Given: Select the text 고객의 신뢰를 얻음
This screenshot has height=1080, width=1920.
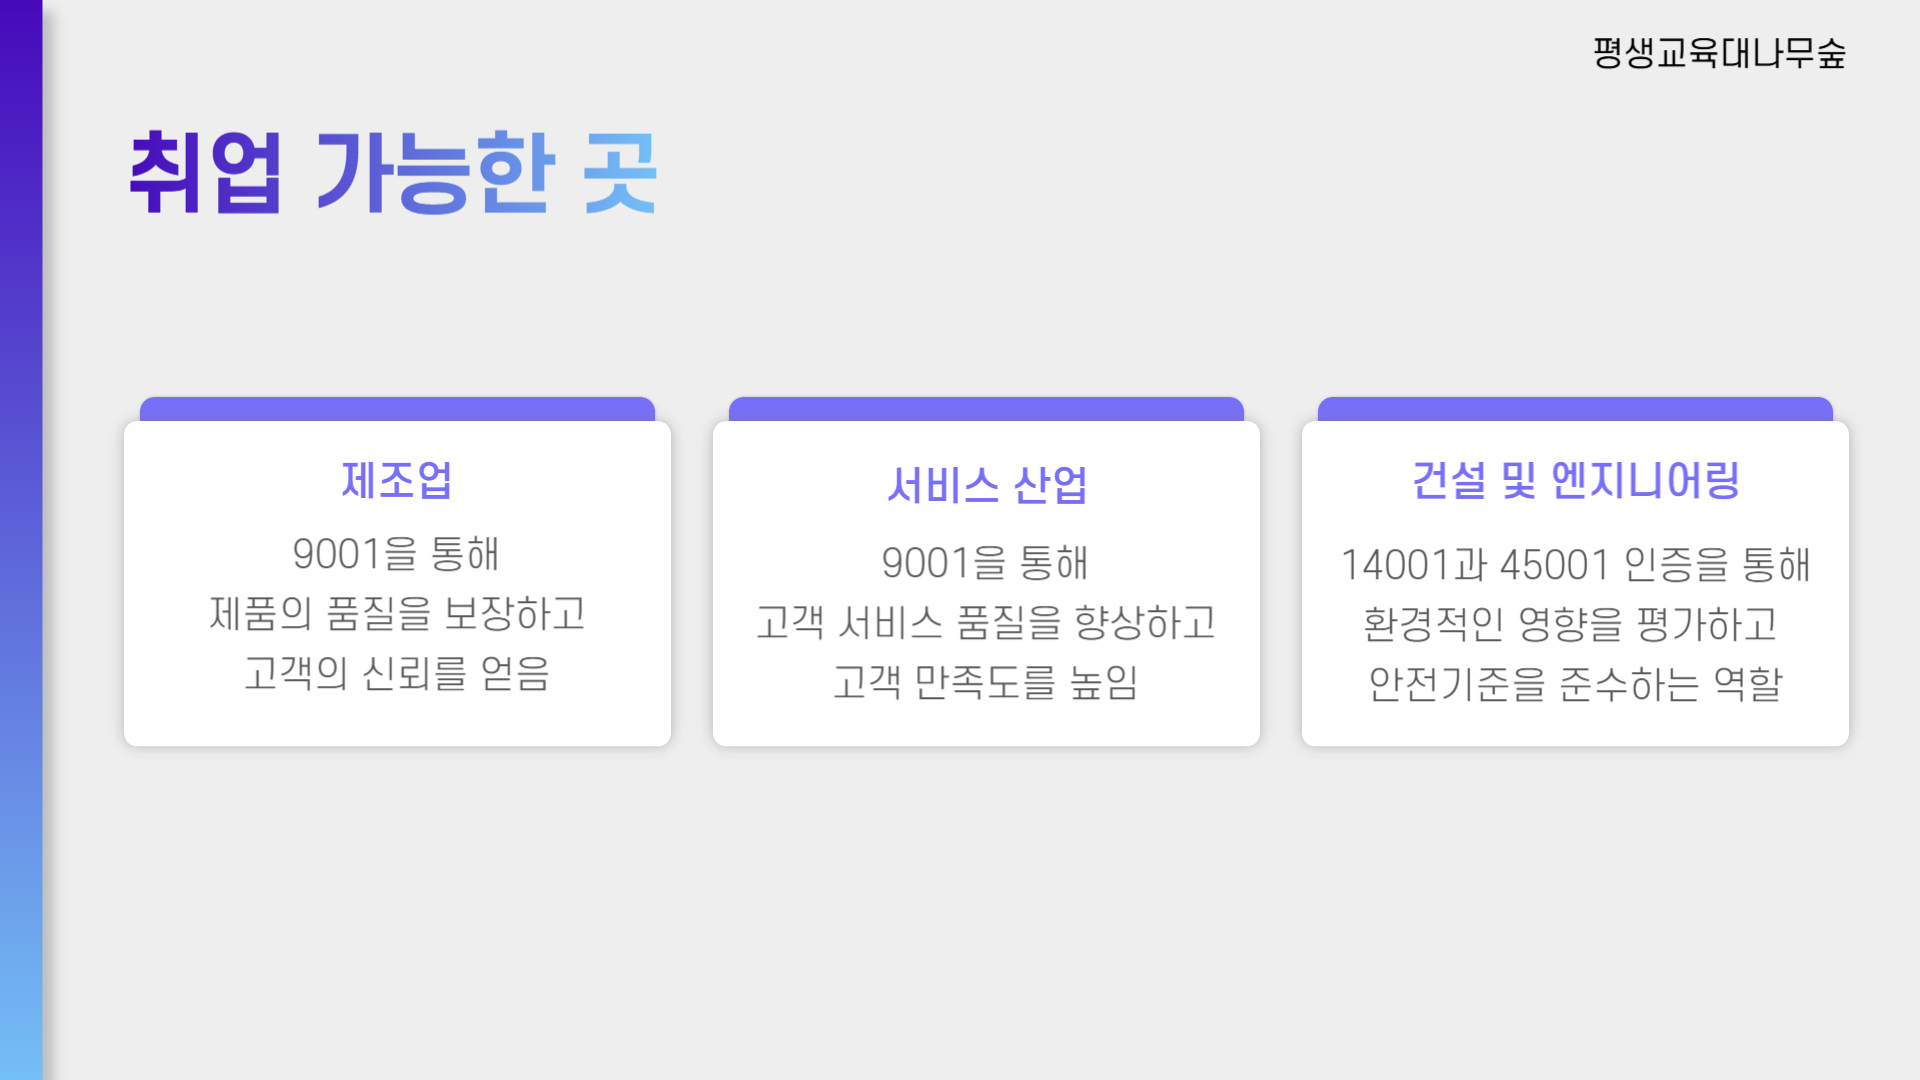Looking at the screenshot, I should 397,674.
